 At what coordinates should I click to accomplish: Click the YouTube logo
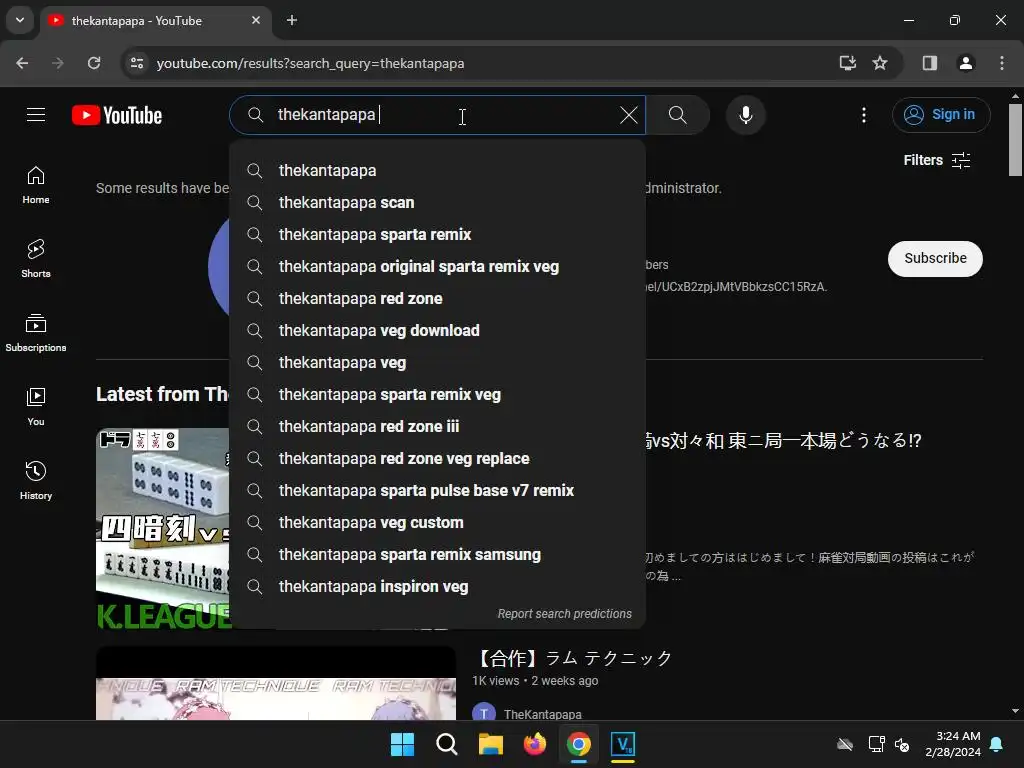[117, 115]
